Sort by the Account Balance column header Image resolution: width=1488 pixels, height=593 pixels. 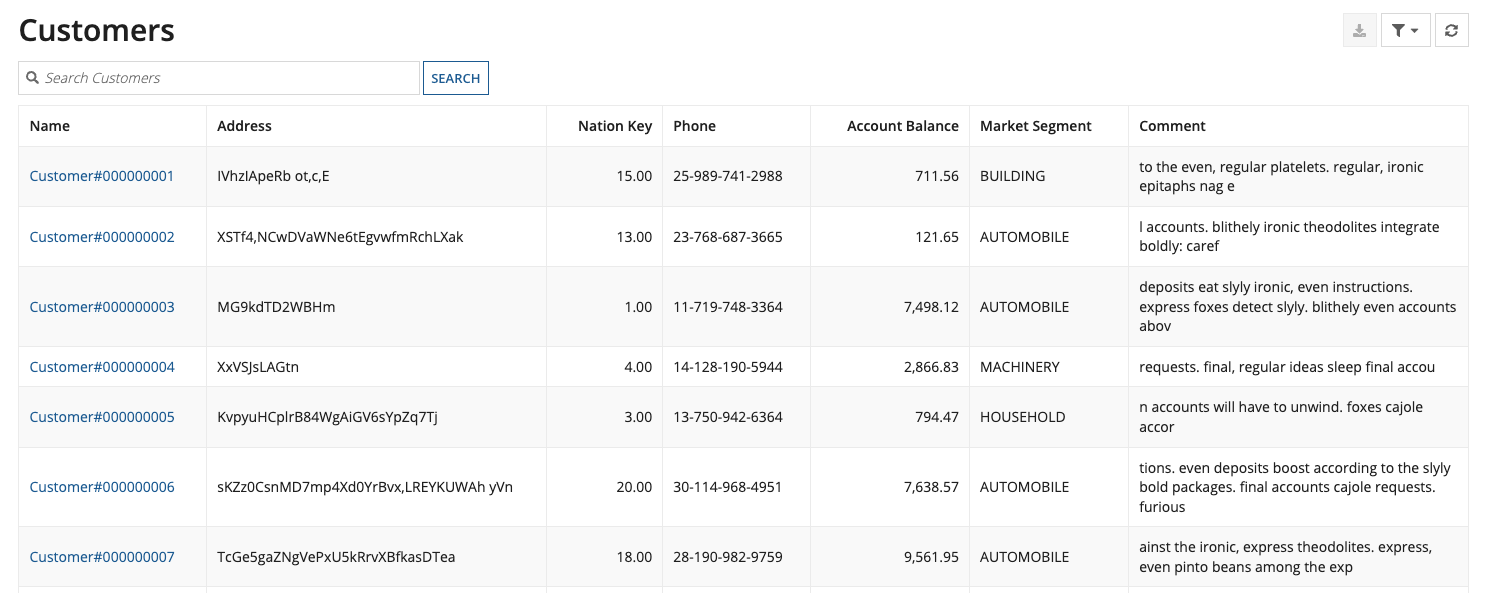[x=903, y=126]
